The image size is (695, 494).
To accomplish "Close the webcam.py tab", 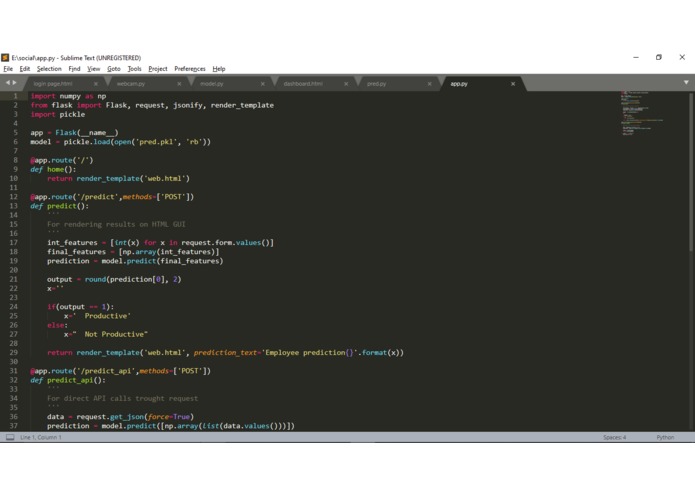I will (179, 84).
